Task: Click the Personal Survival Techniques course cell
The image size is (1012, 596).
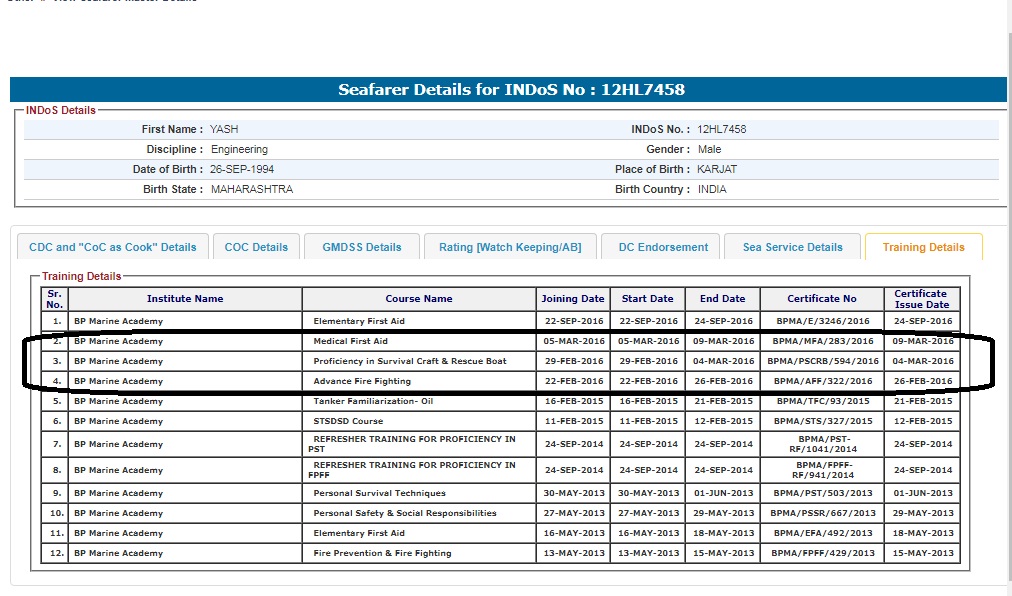Action: pyautogui.click(x=379, y=493)
